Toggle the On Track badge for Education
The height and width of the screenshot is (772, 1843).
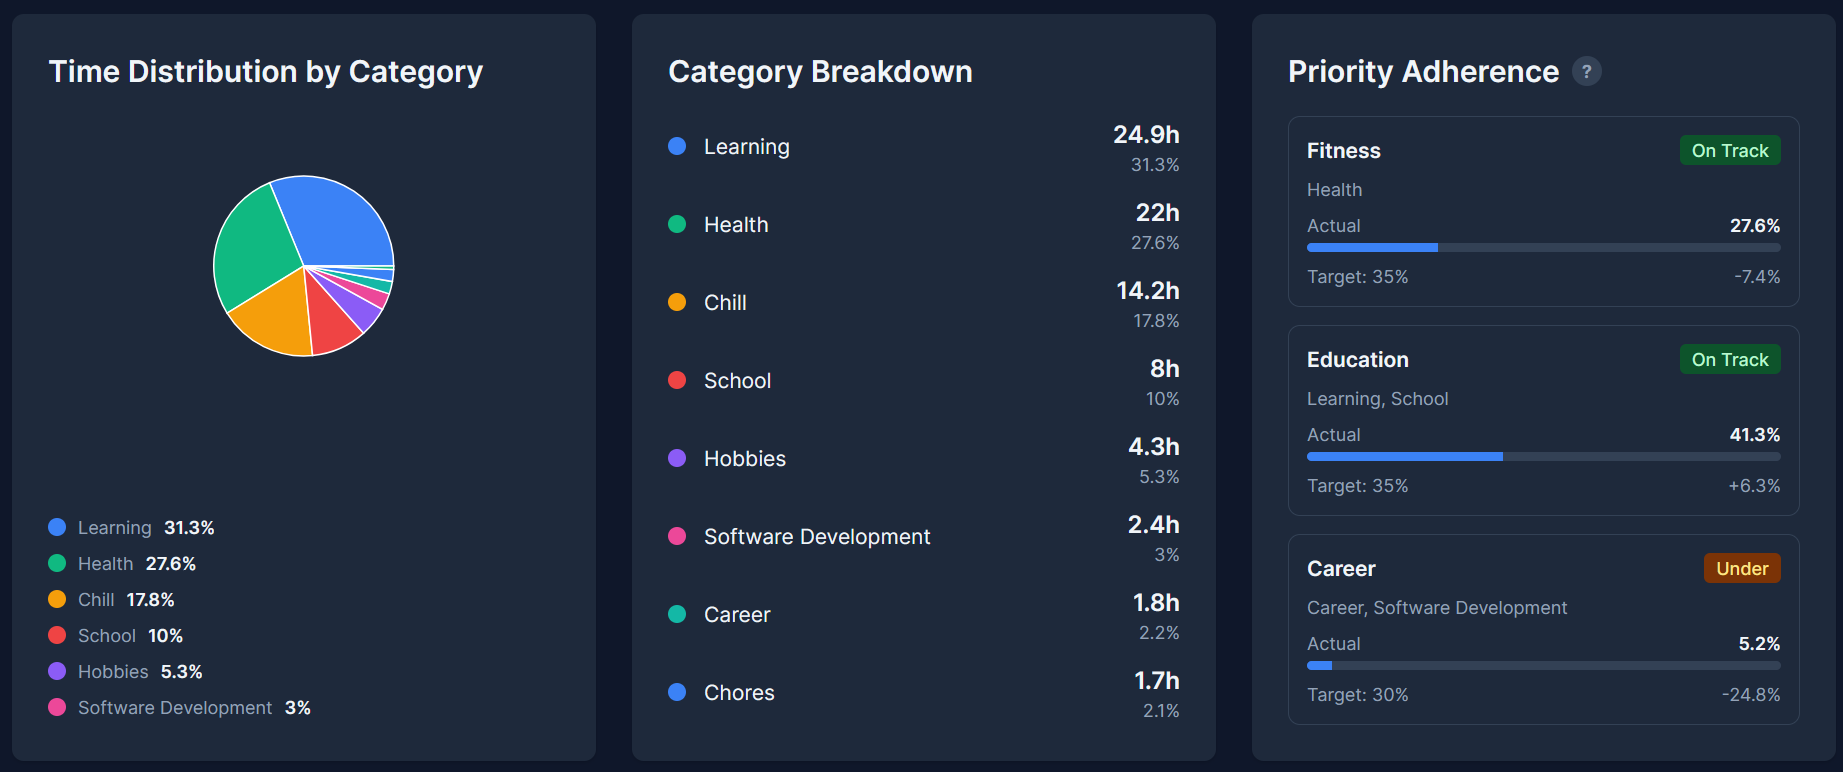1730,359
